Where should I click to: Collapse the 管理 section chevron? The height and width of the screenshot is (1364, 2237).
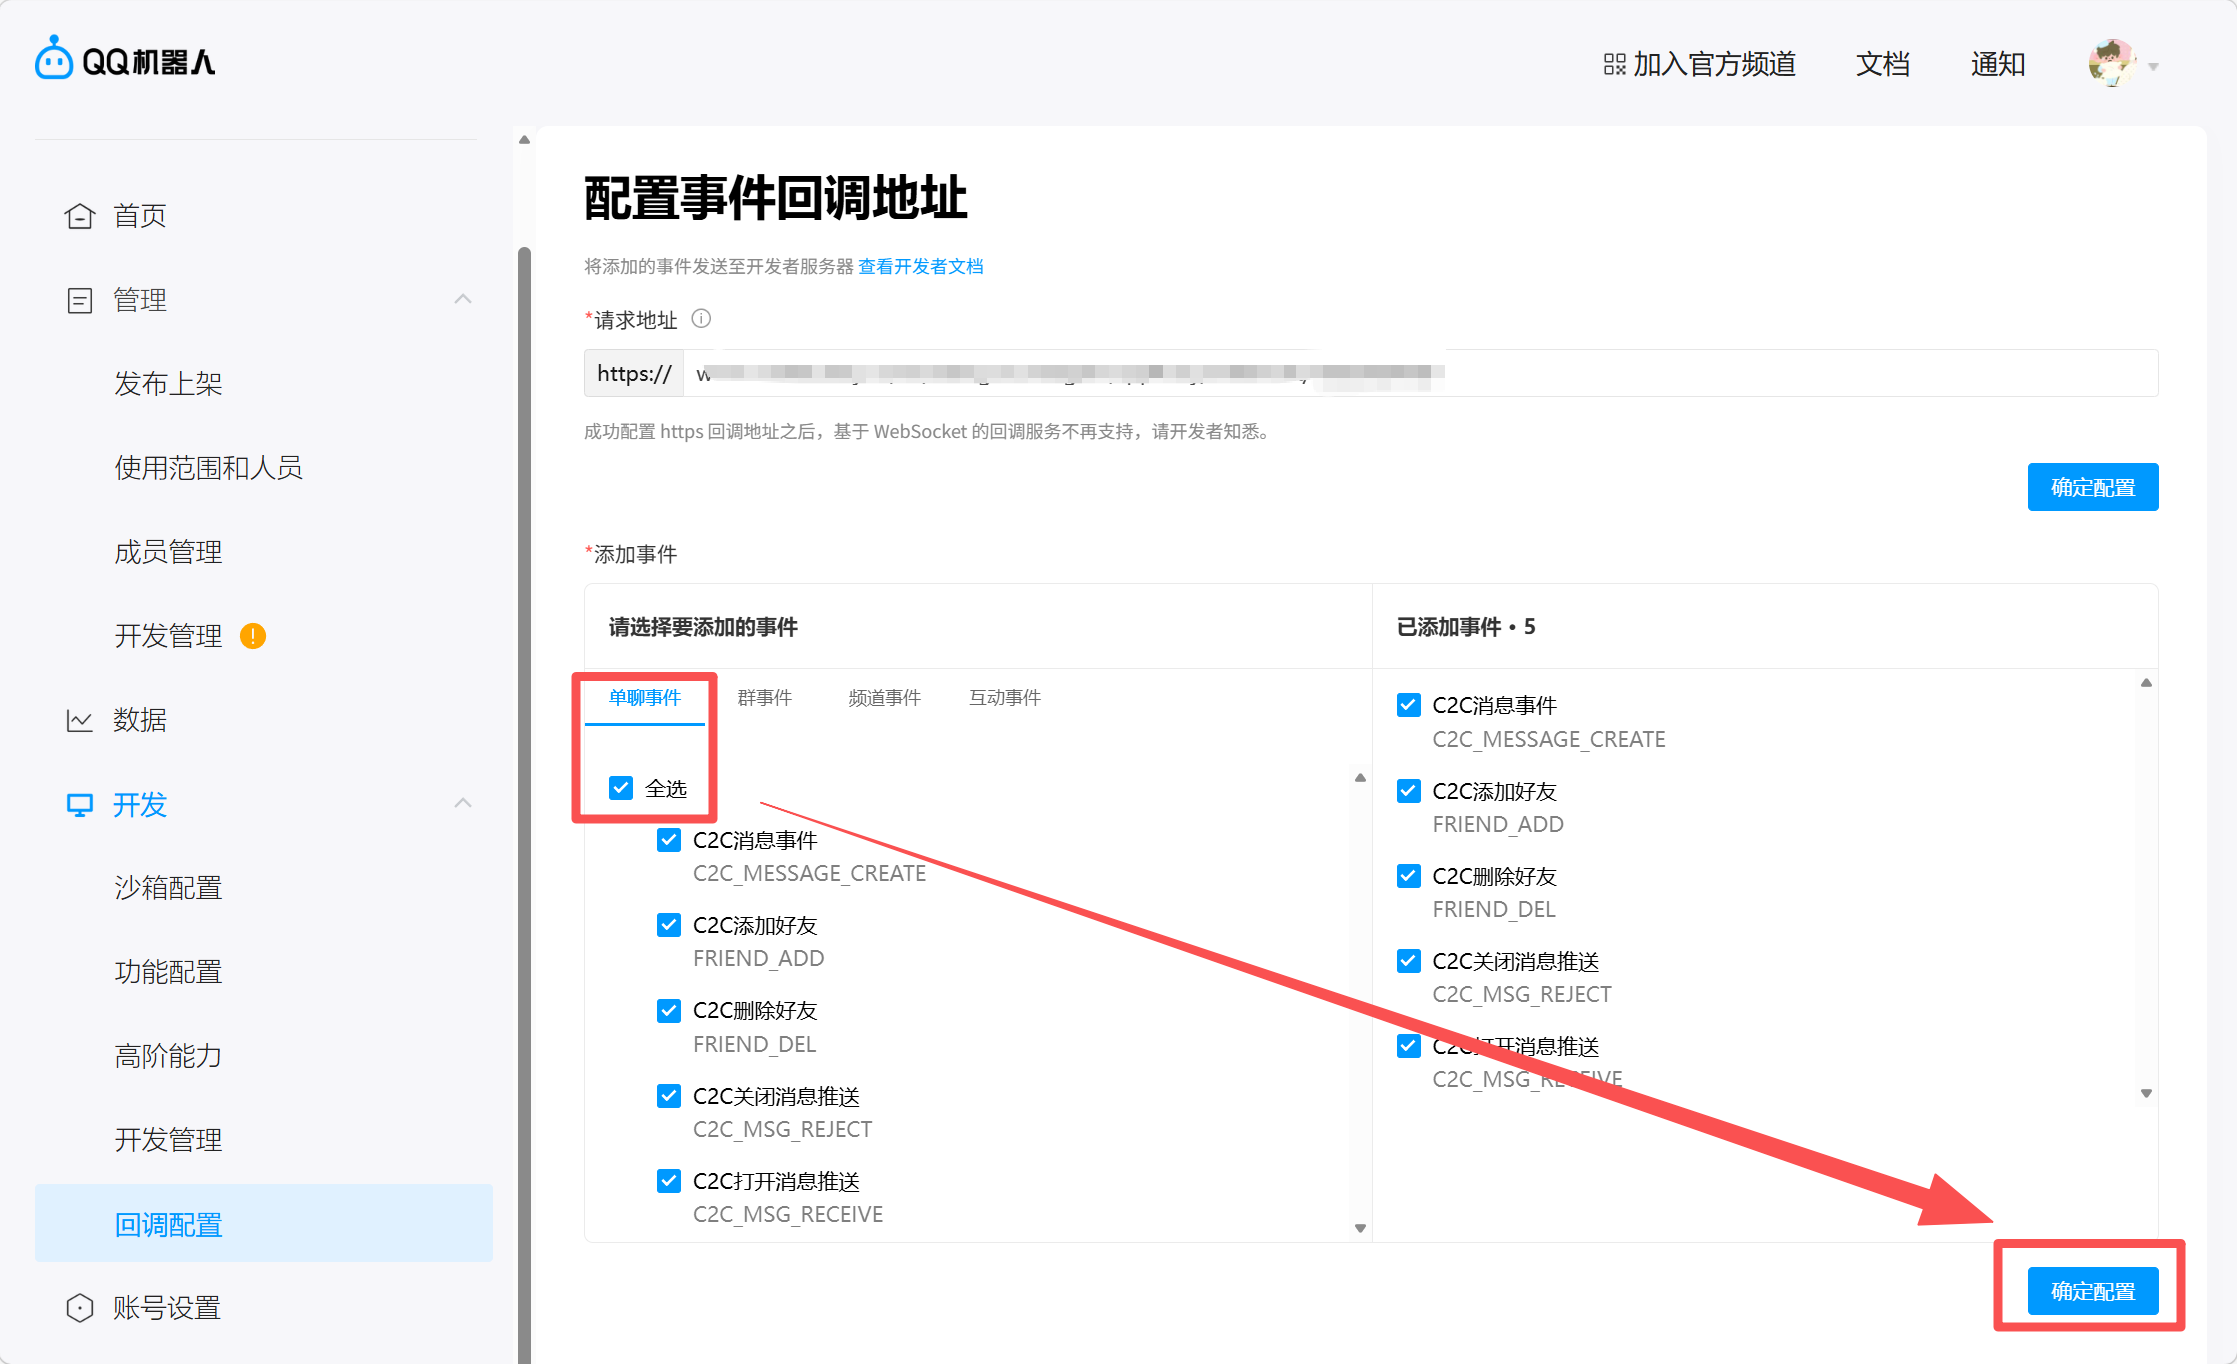point(463,299)
